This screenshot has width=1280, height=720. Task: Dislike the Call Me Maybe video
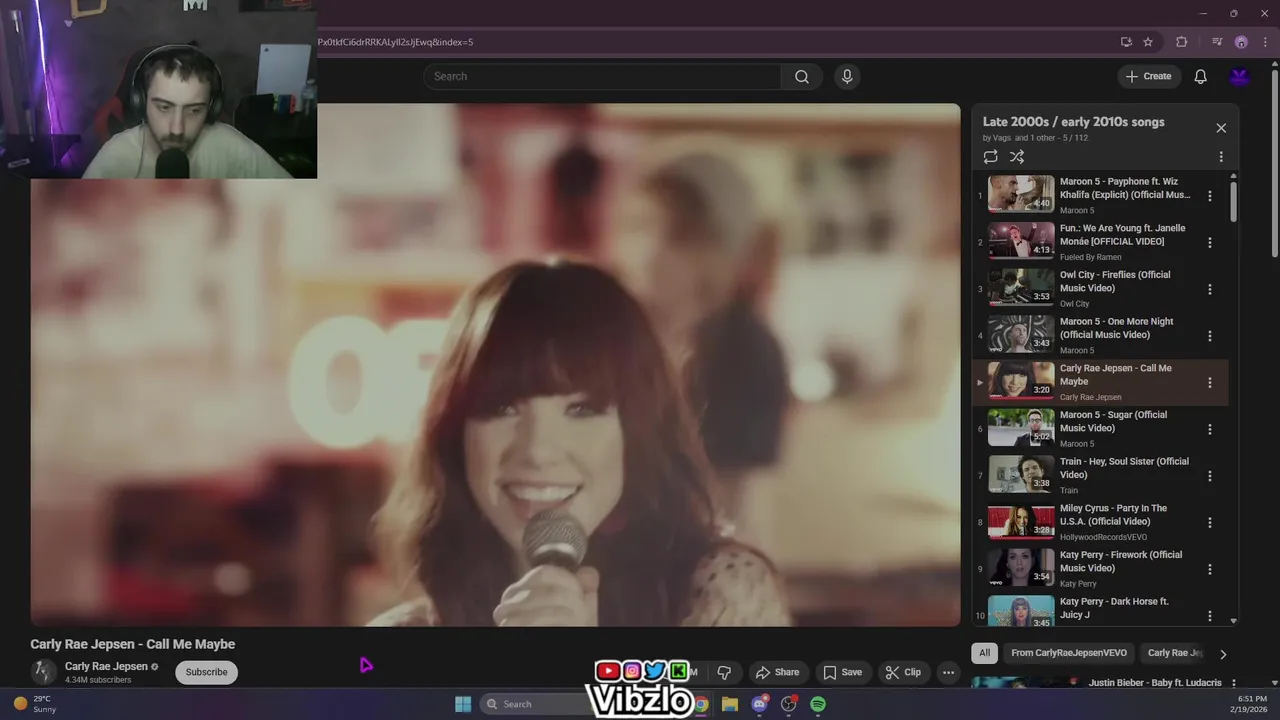[x=725, y=672]
